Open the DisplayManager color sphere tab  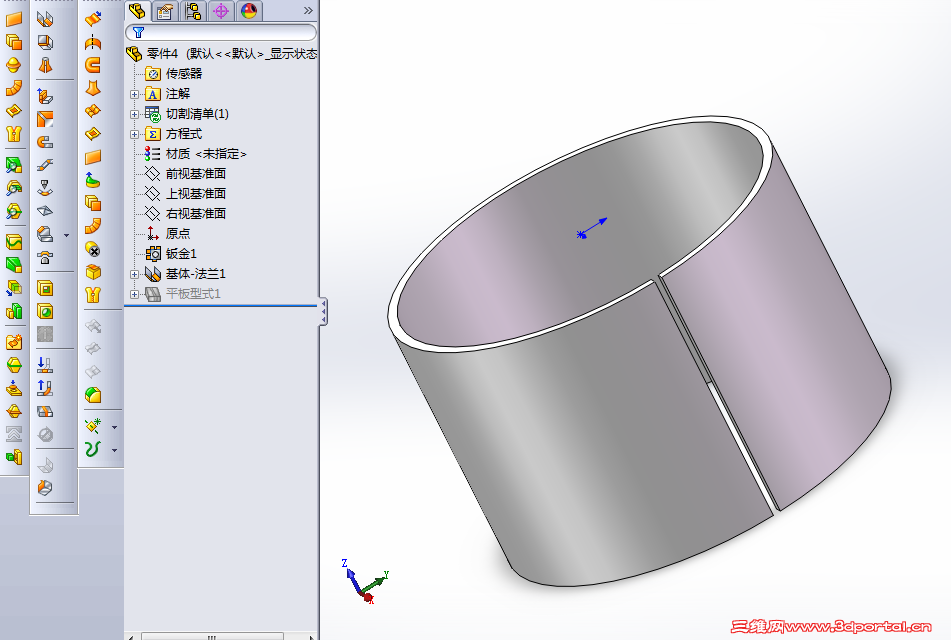click(x=249, y=11)
